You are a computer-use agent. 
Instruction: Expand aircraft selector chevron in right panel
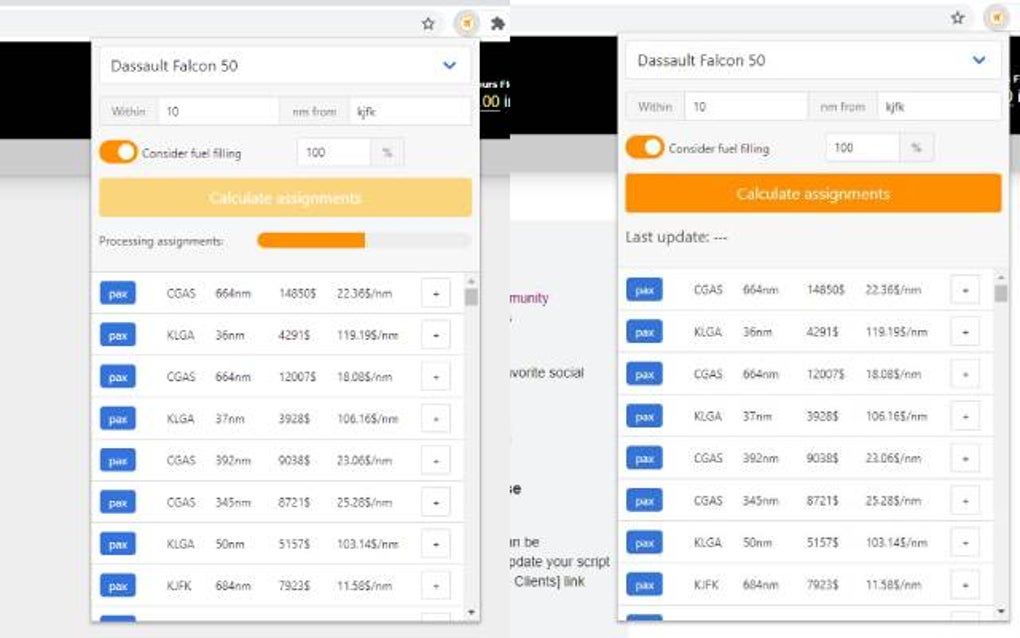tap(979, 59)
